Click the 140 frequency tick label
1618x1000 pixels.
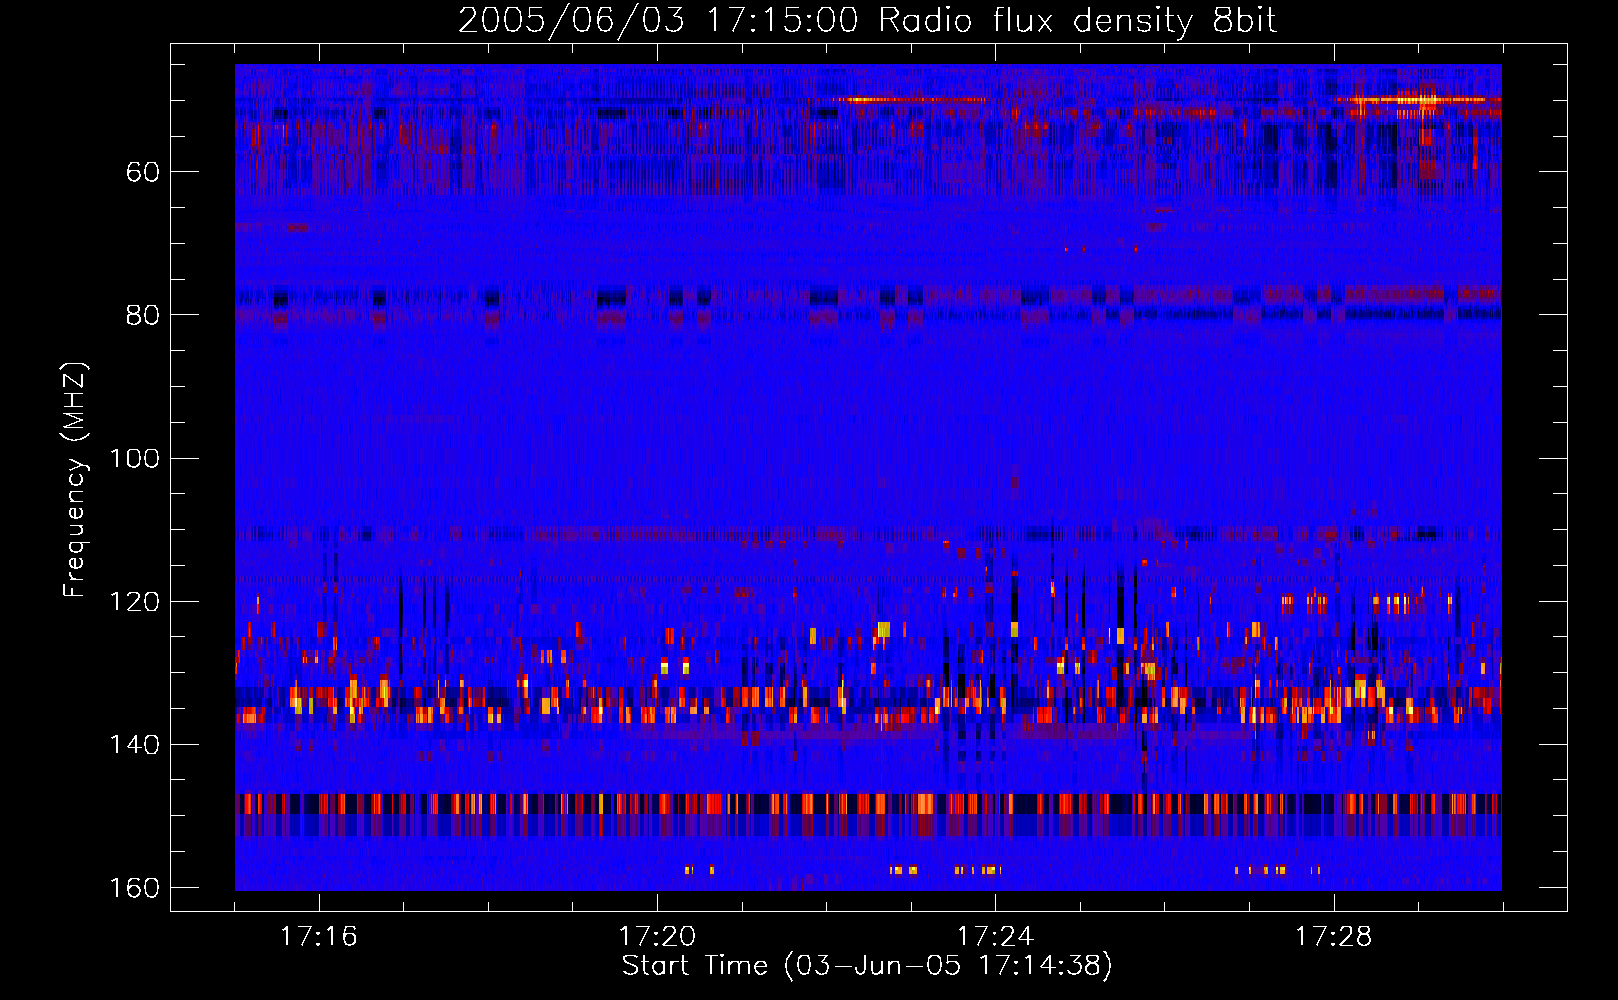click(134, 745)
